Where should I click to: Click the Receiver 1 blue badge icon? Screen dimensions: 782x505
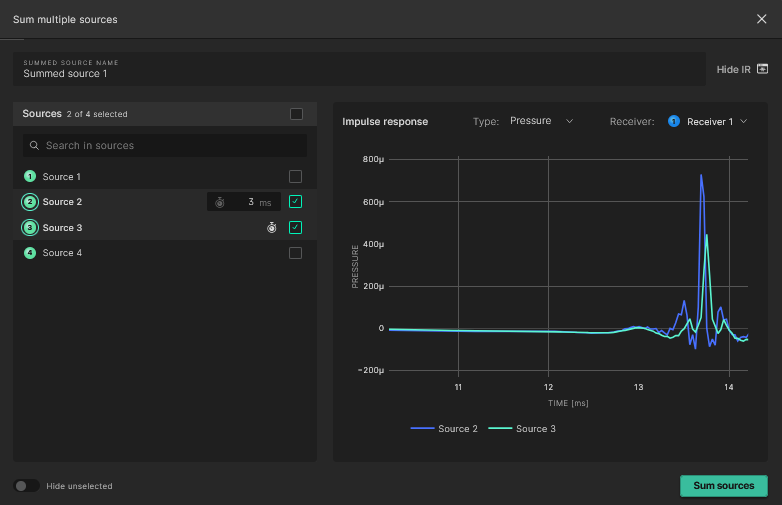pyautogui.click(x=674, y=122)
